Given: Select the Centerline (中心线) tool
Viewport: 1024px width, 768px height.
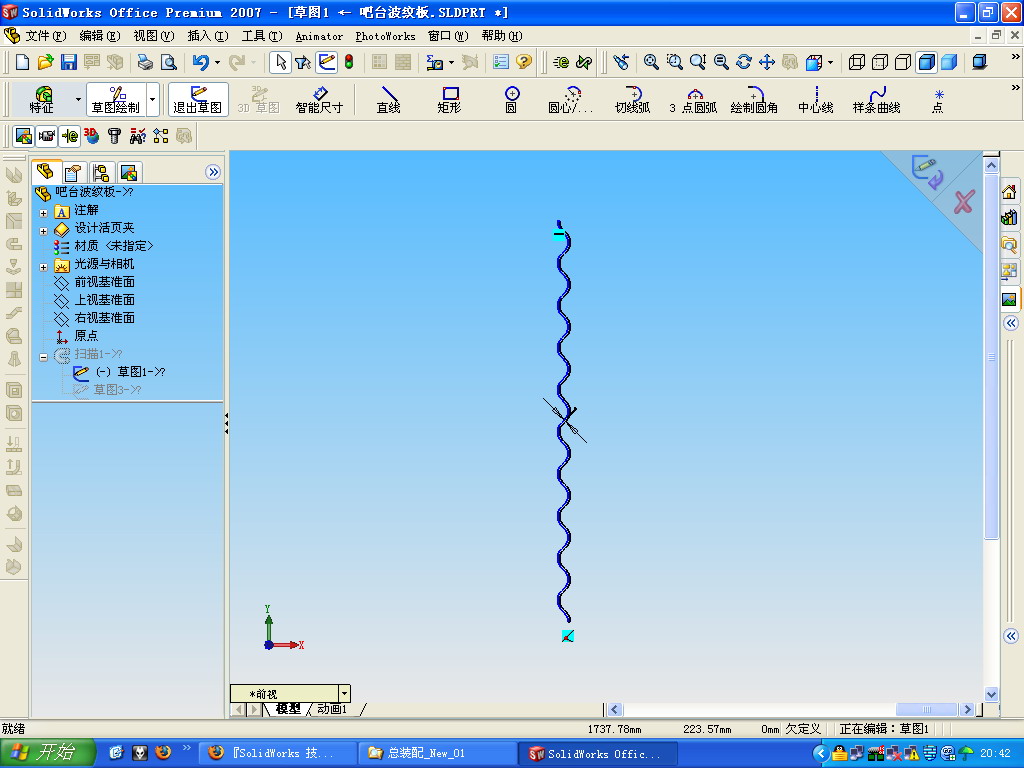Looking at the screenshot, I should 816,100.
